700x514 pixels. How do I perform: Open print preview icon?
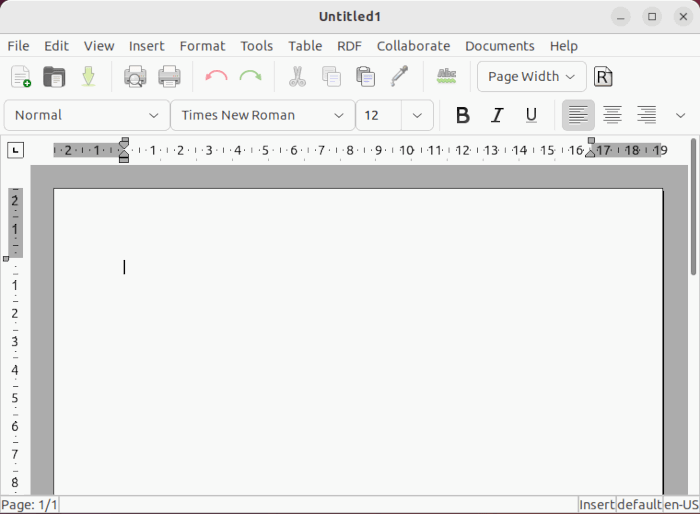[x=135, y=76]
